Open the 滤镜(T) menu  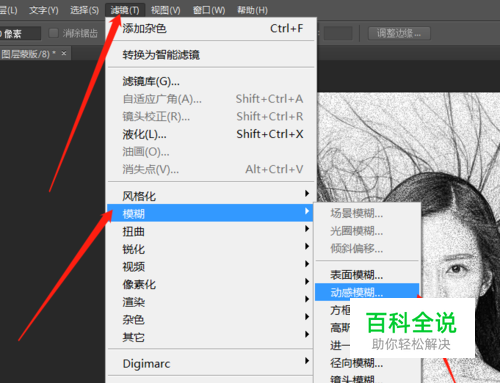[x=125, y=10]
